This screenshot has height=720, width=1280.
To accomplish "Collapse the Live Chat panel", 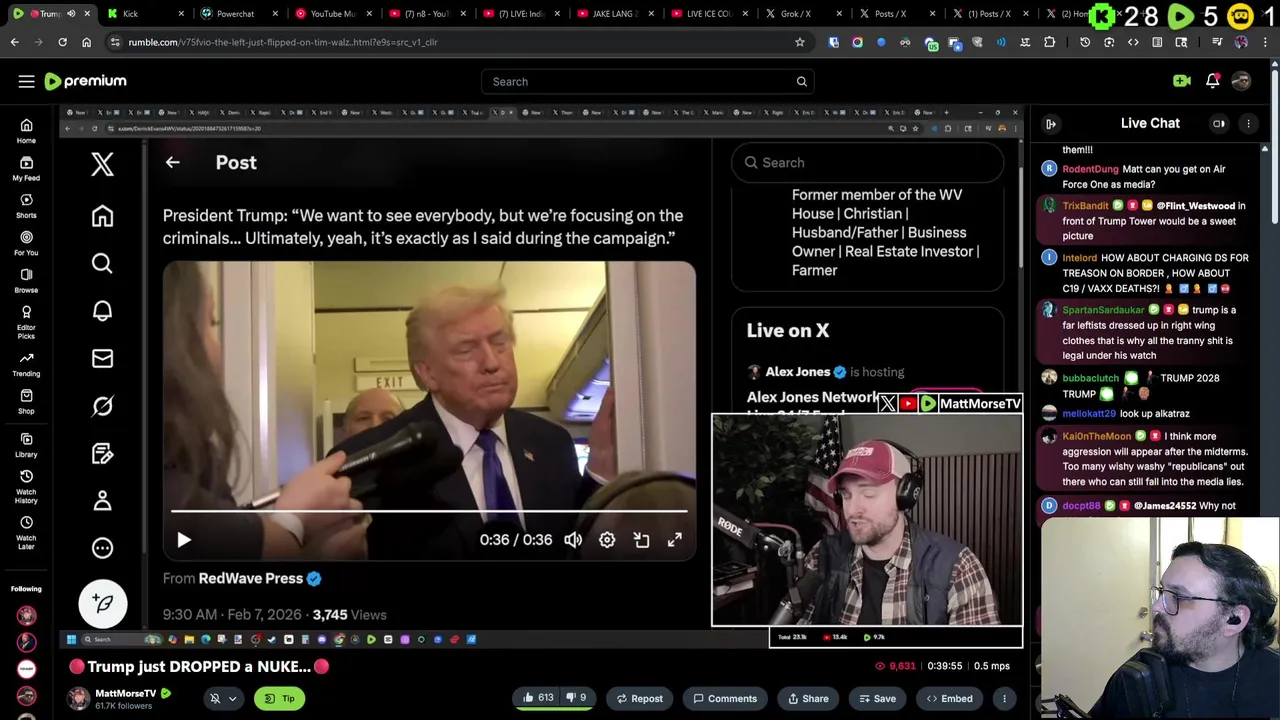I will point(1051,123).
